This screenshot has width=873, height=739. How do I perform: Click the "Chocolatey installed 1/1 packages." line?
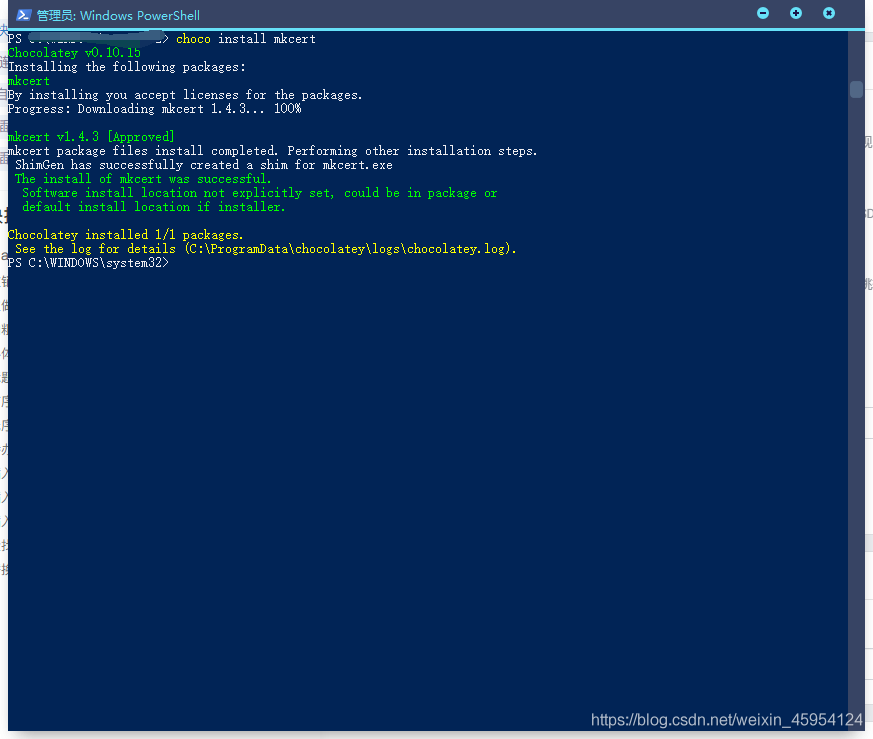click(x=126, y=235)
